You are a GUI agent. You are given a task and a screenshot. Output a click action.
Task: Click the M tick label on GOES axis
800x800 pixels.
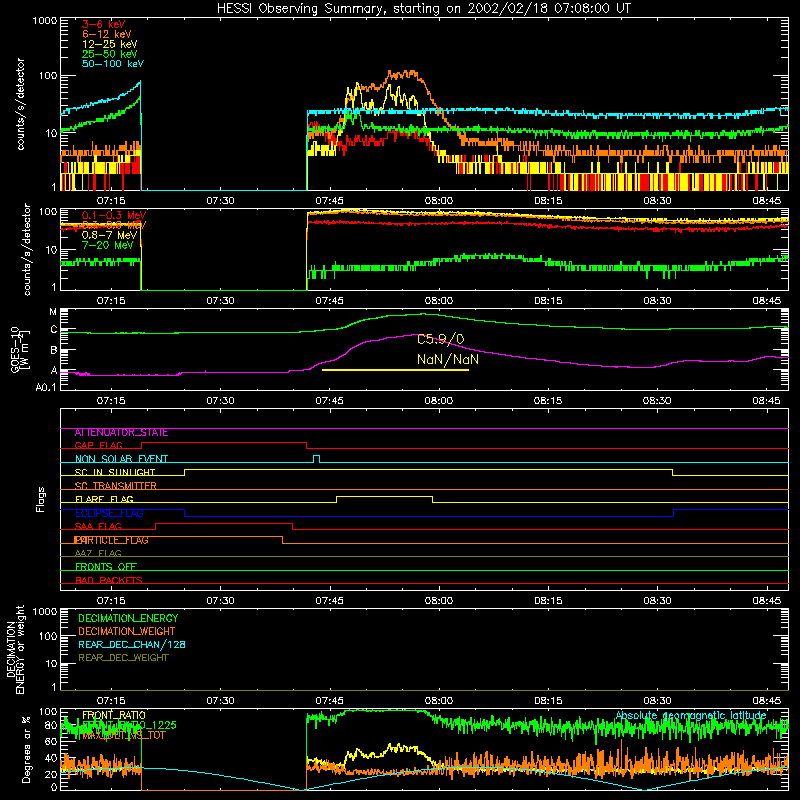[53, 312]
